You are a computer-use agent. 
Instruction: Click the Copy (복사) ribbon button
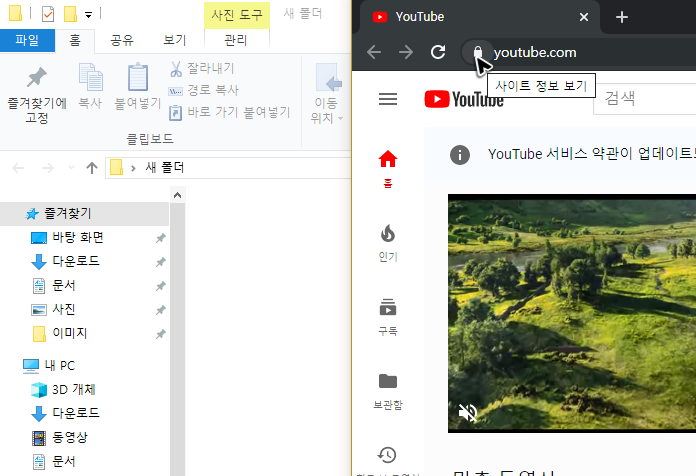[90, 86]
